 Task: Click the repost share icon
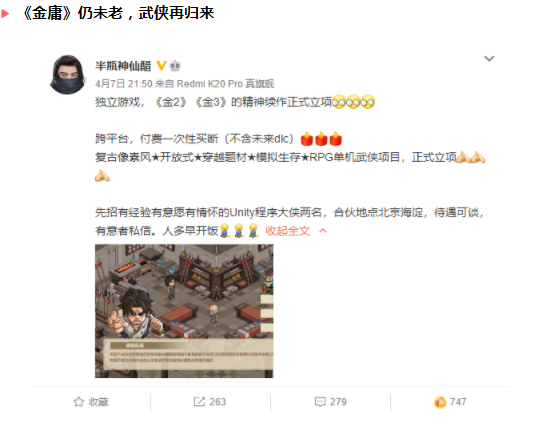(x=199, y=402)
